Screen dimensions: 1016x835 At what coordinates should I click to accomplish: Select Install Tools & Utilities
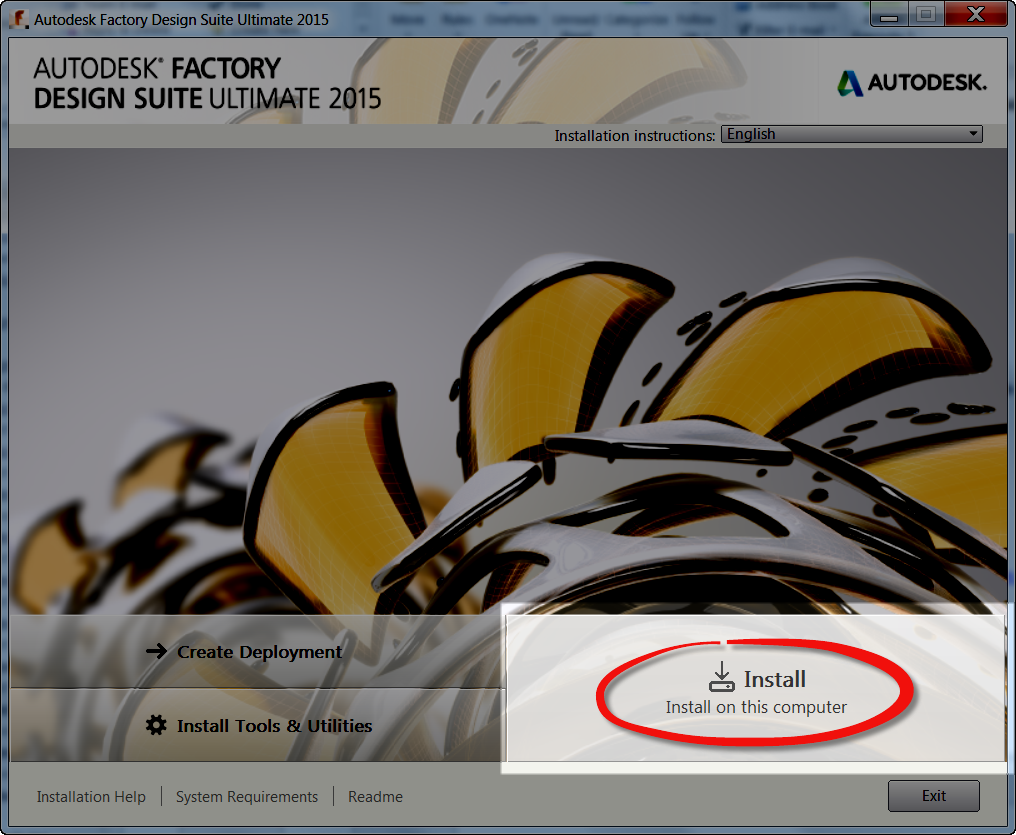coord(258,725)
